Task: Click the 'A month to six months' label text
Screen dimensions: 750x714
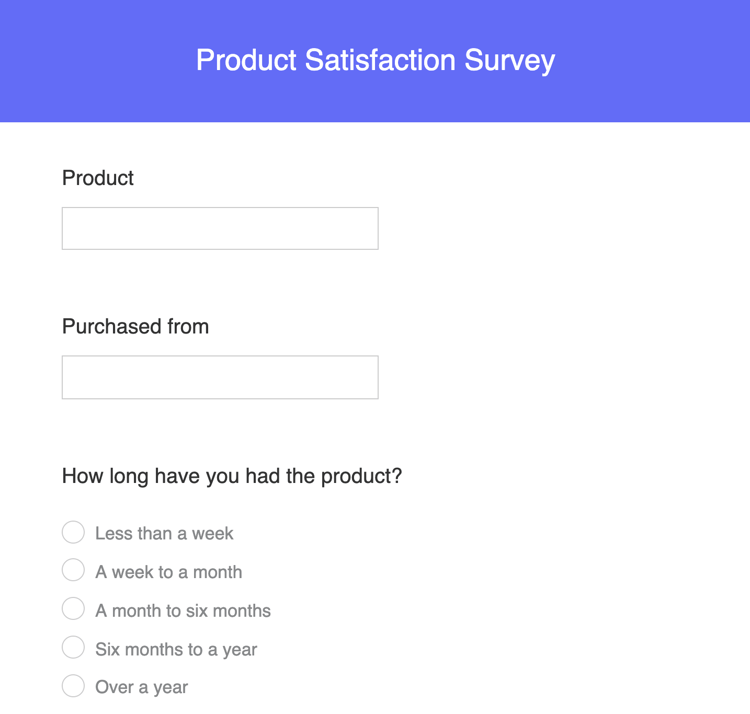Action: [183, 610]
